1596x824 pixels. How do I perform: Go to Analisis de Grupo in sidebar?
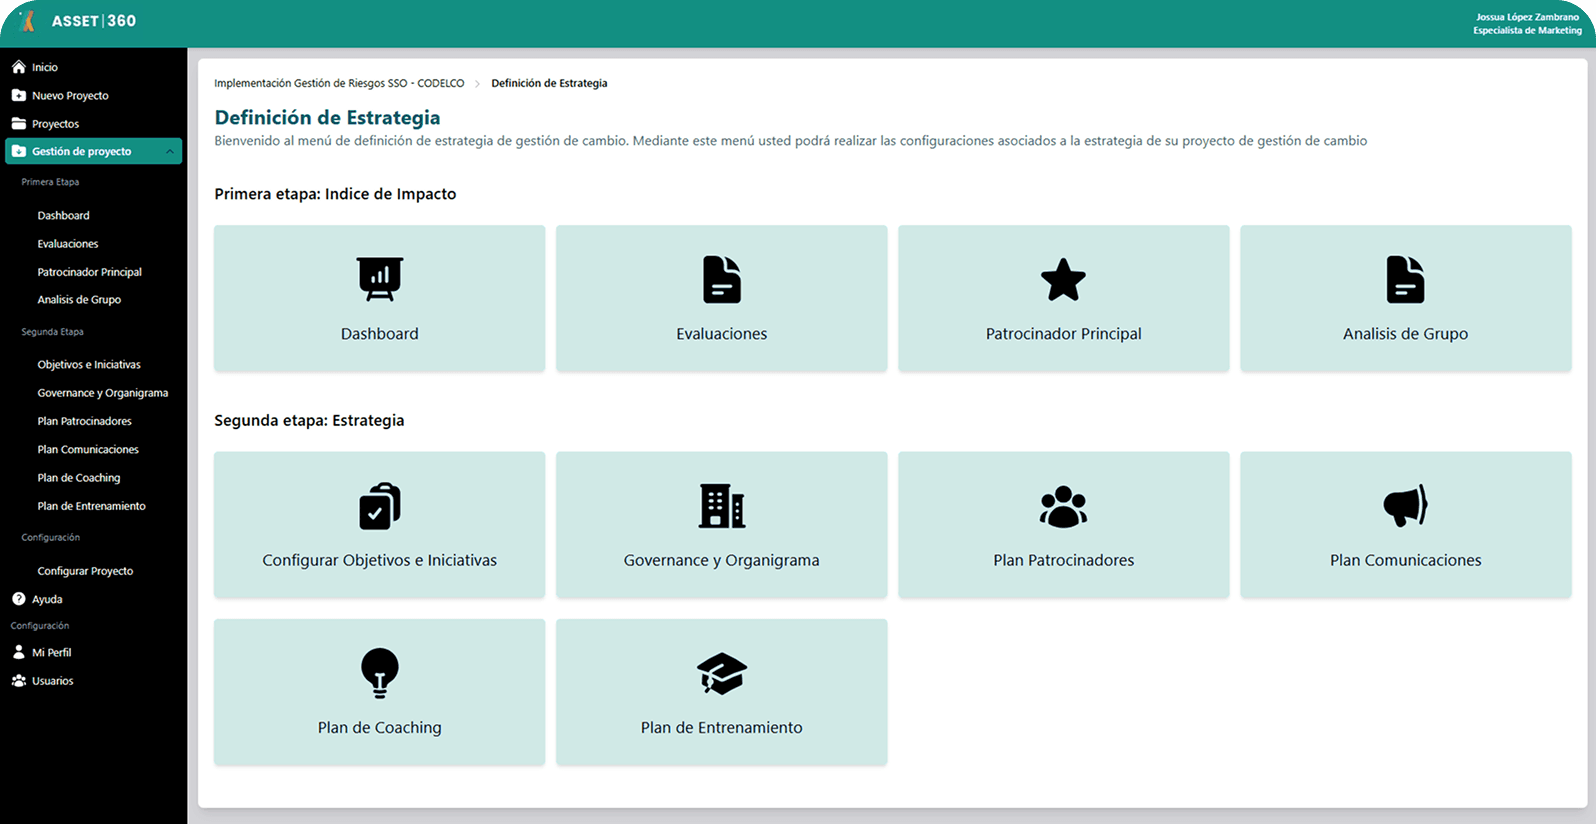[79, 300]
